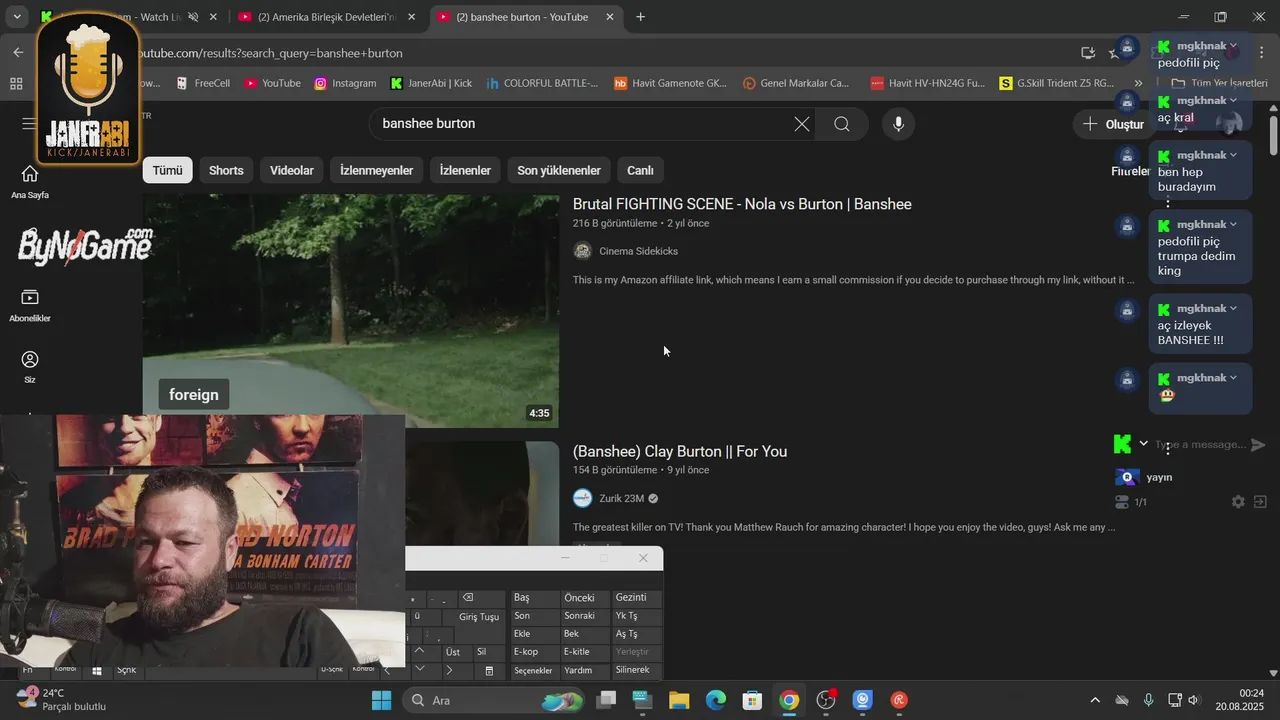Image resolution: width=1280 pixels, height=720 pixels.
Task: Expand the chevron beside the chat message box
Action: 1144,444
